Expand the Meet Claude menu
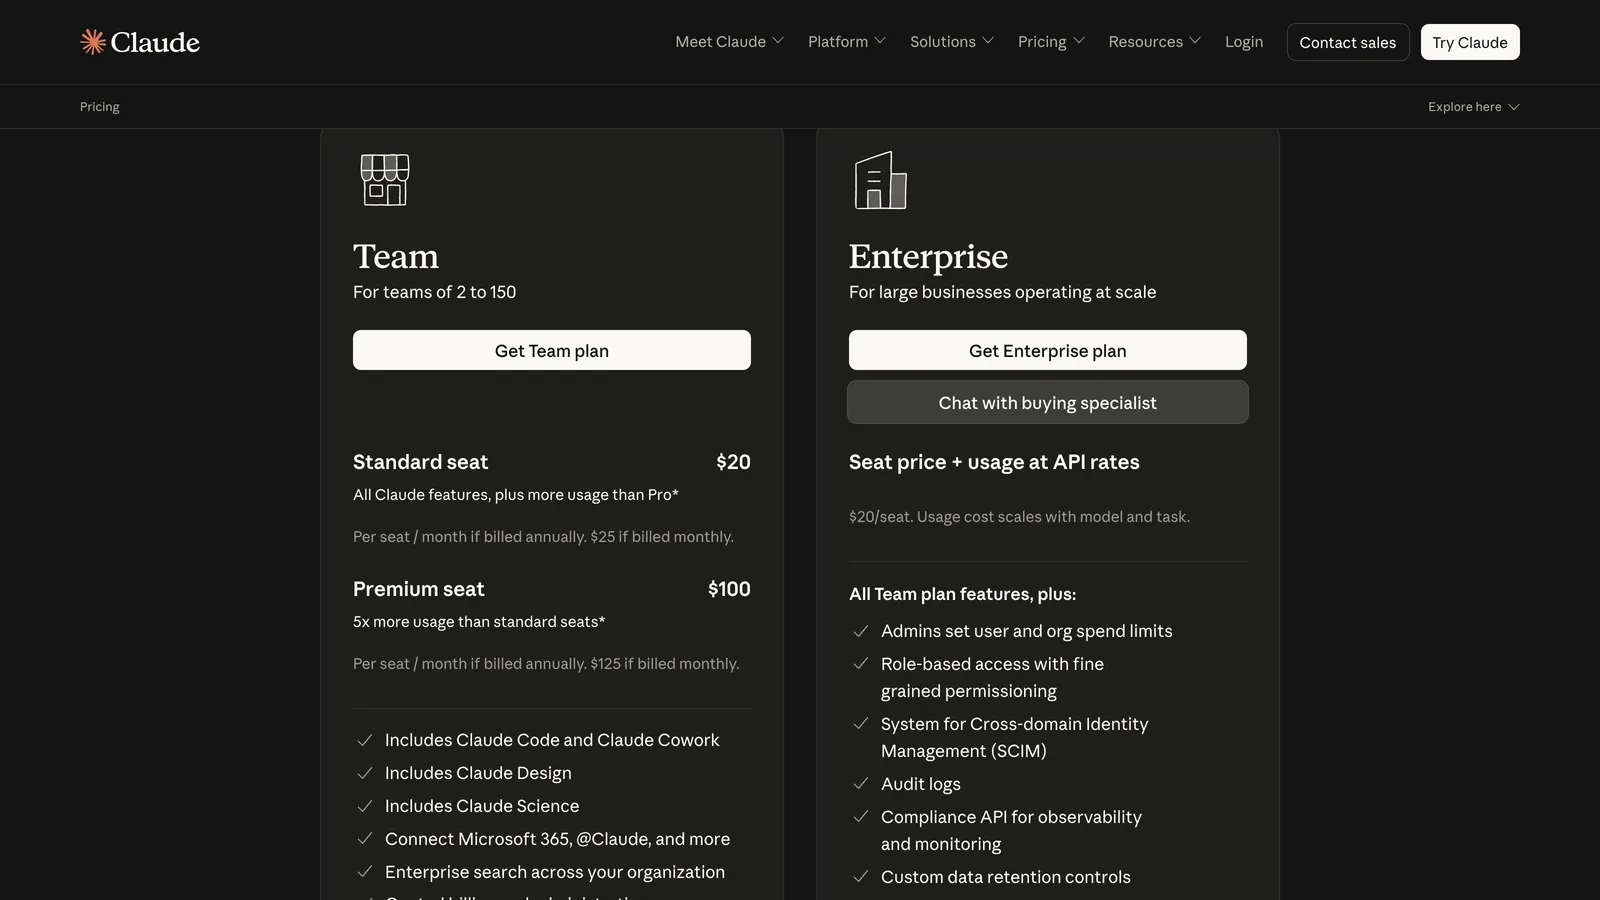Image resolution: width=1600 pixels, height=900 pixels. tap(729, 42)
